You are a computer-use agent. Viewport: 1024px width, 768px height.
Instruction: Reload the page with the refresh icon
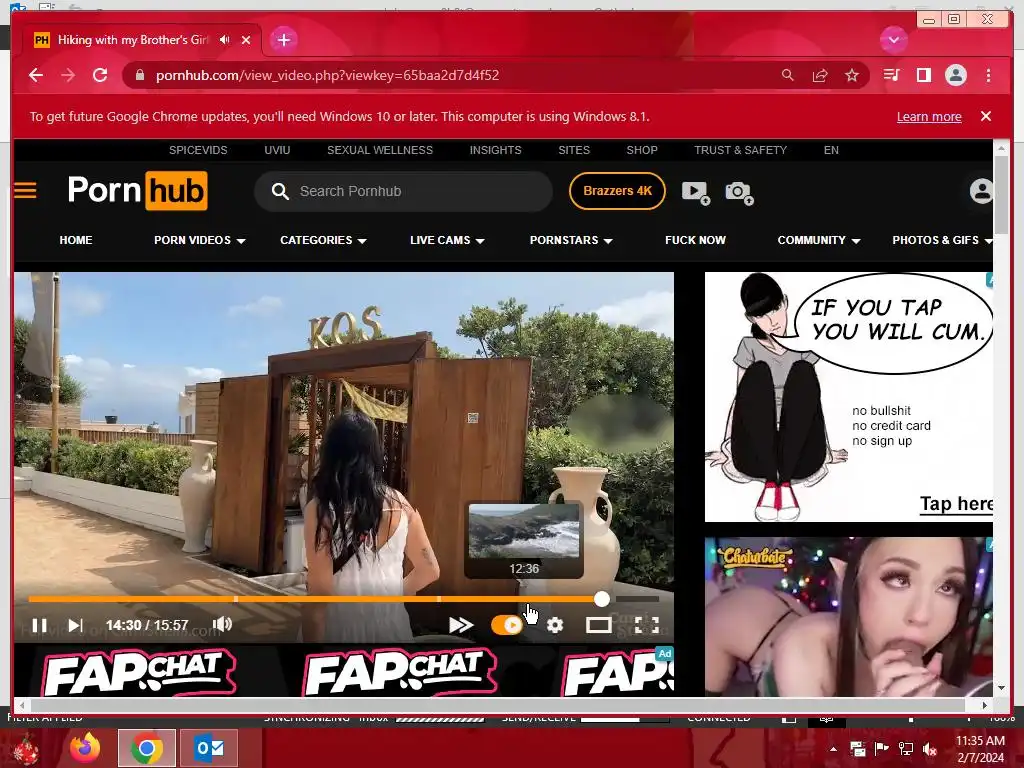(x=100, y=75)
